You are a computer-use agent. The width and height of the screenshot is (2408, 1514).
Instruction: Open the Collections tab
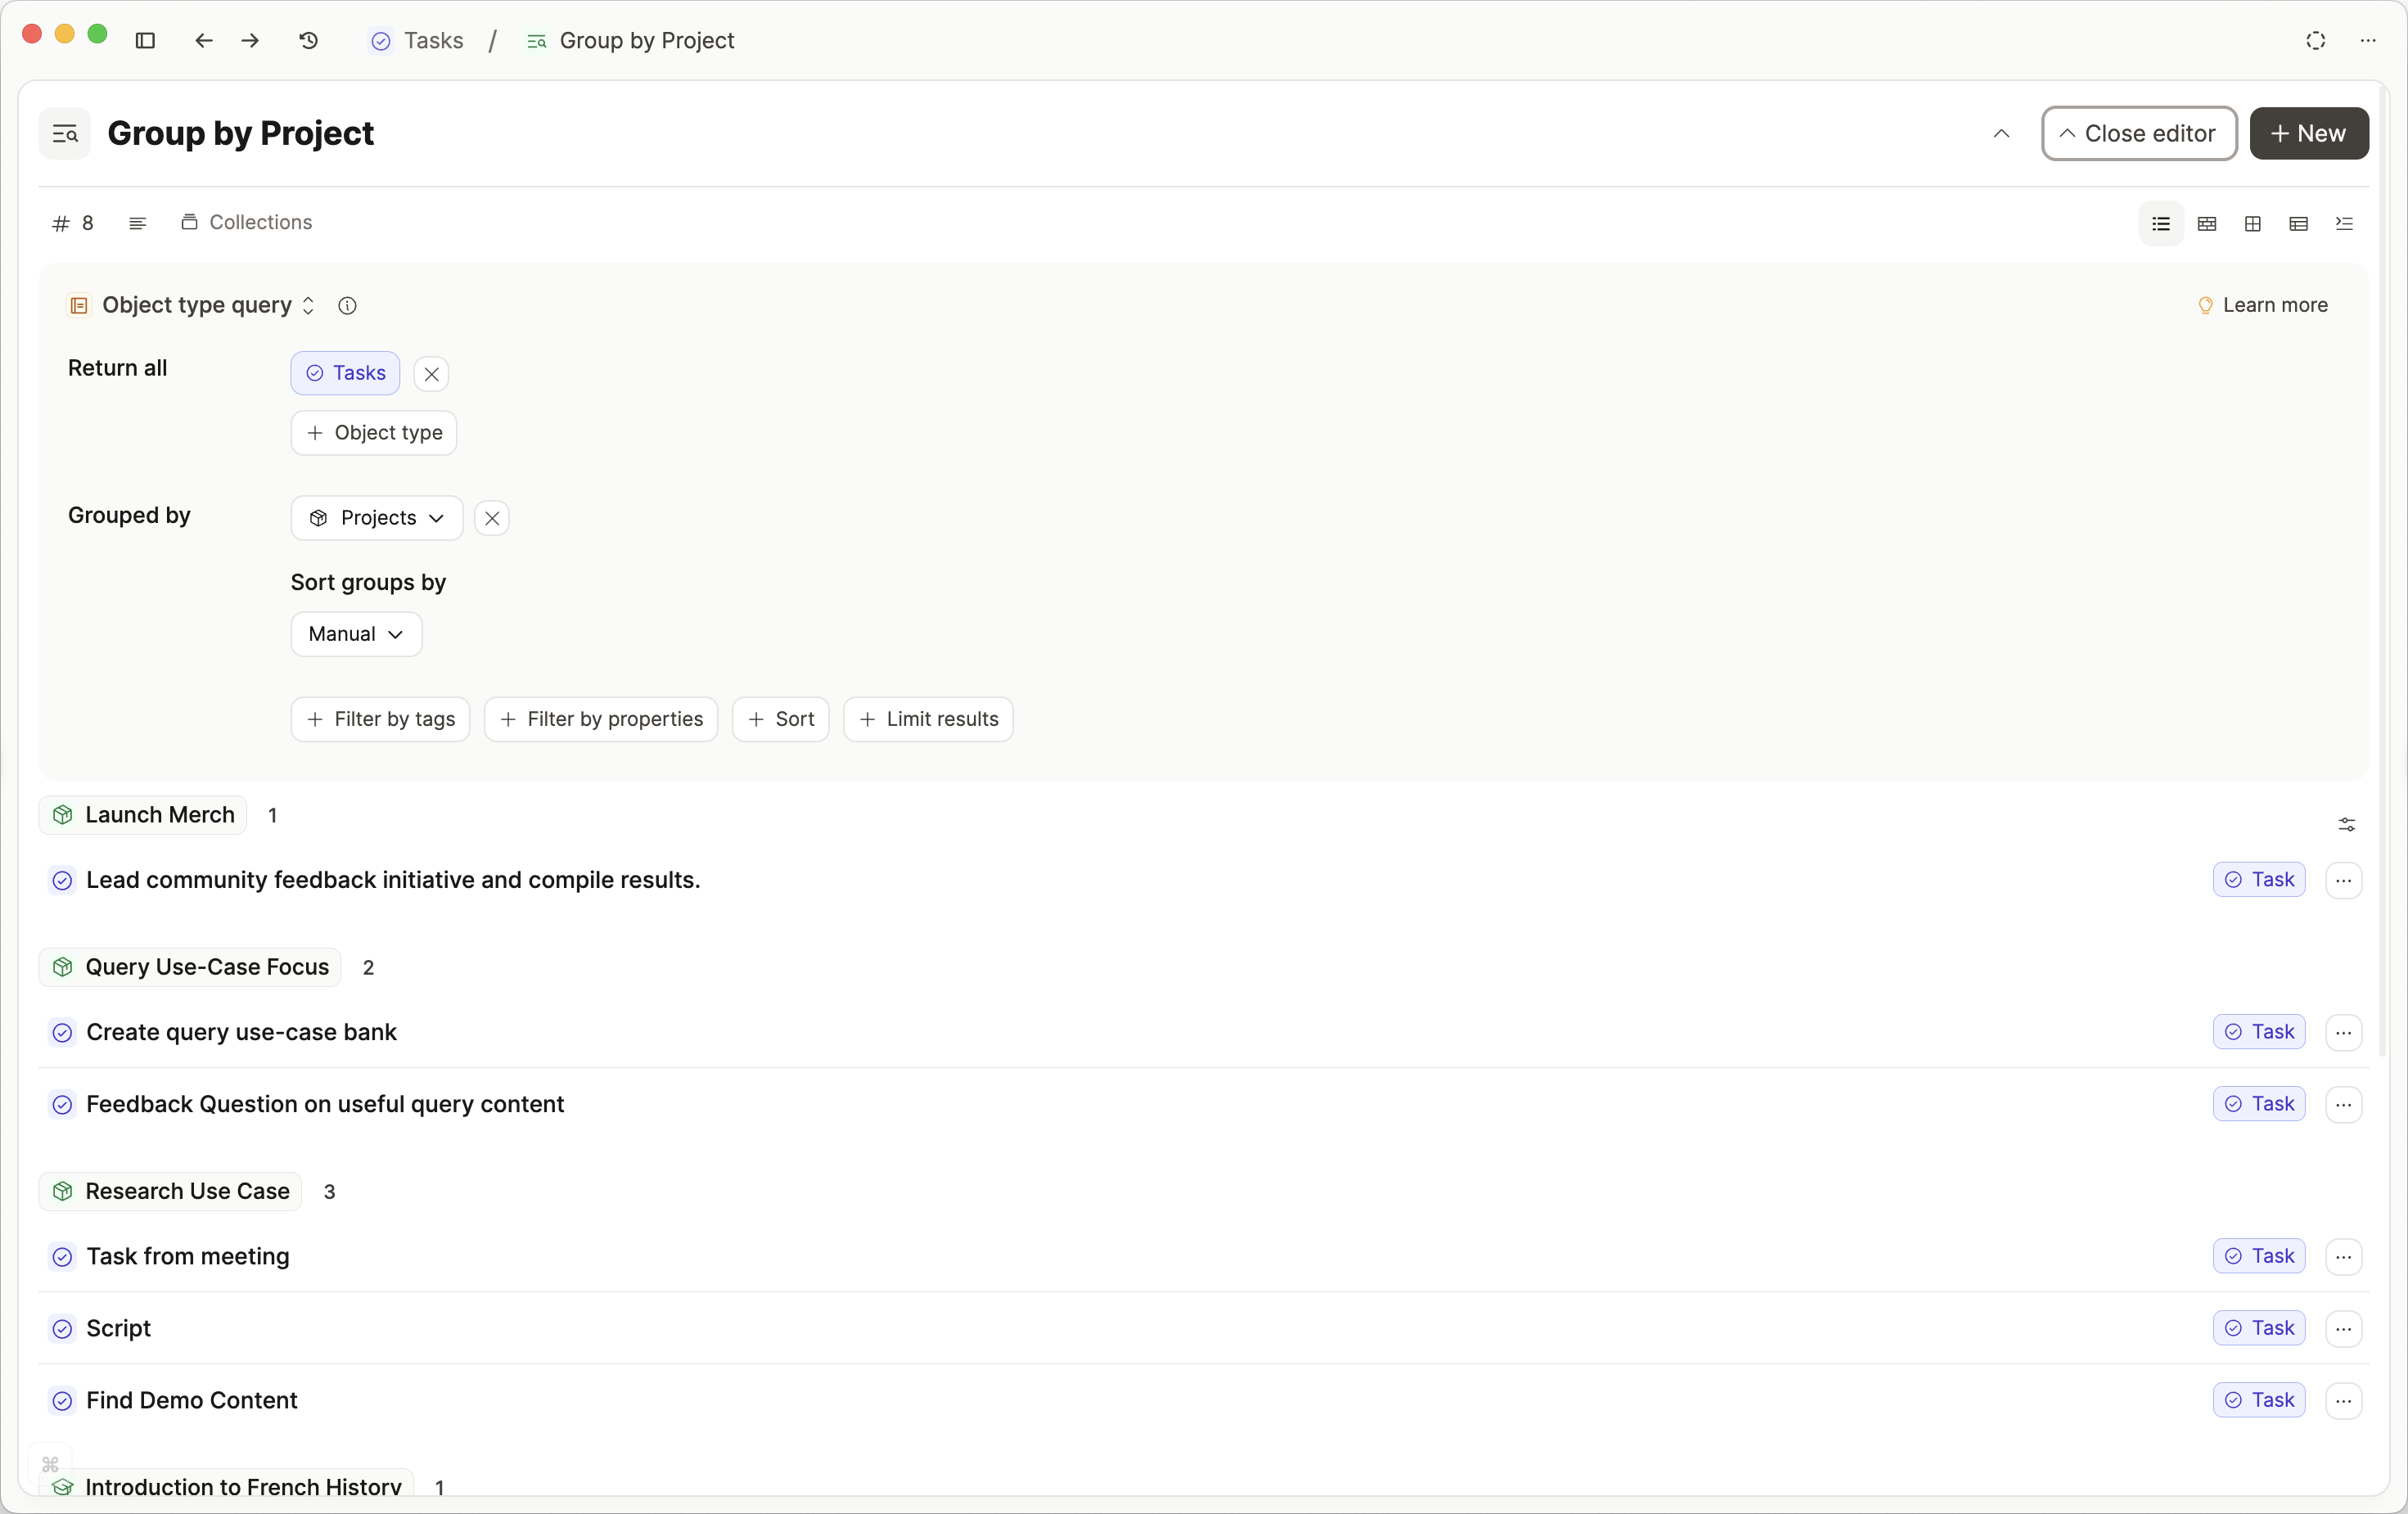pos(247,222)
